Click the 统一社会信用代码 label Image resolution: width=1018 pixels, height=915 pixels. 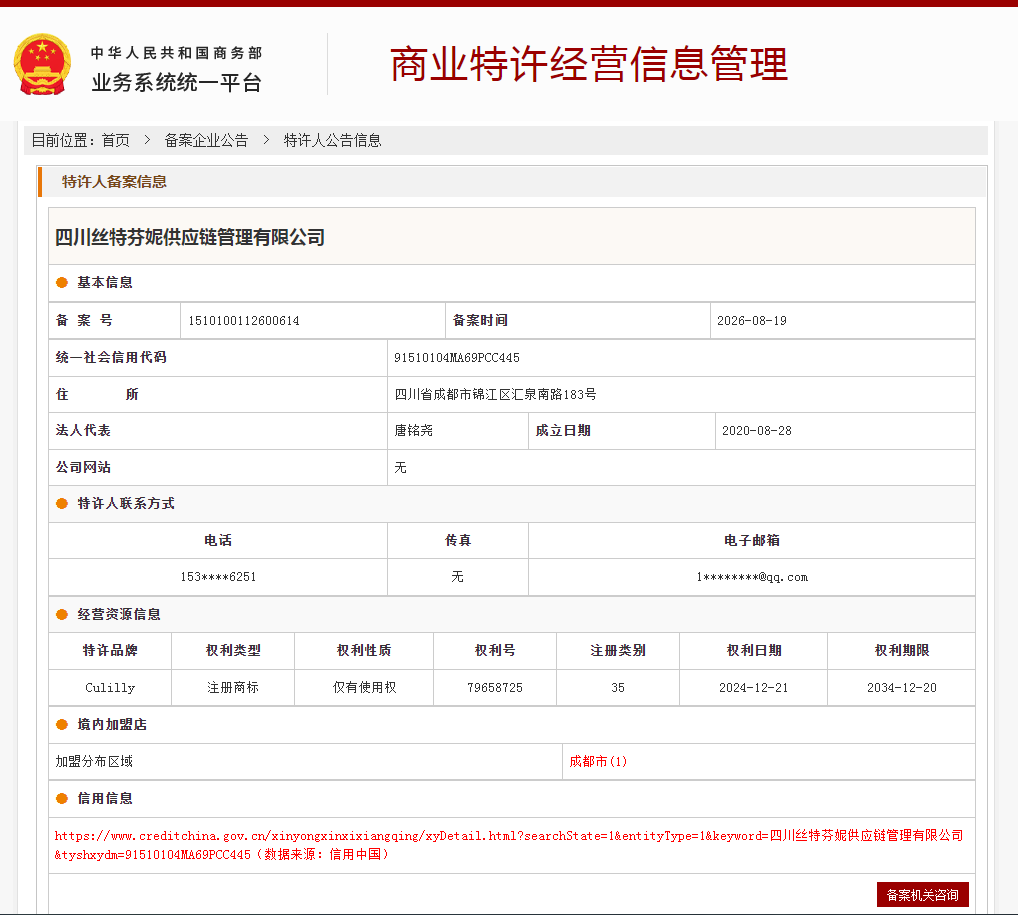pos(111,357)
